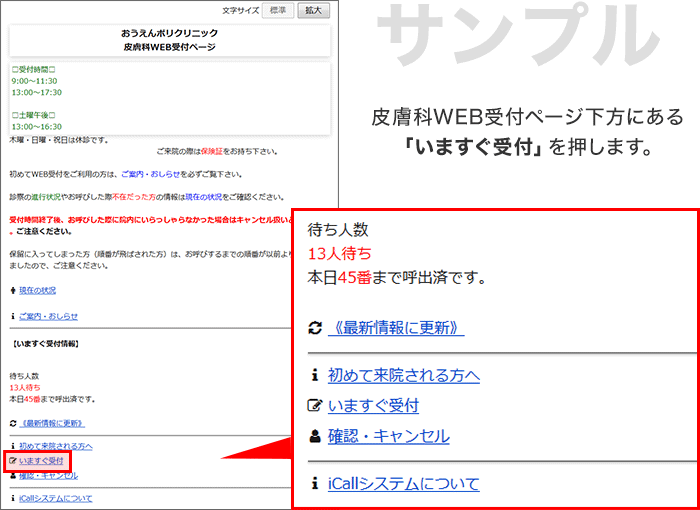Follow inline ご案内・おしらせ link in 初めてWEB受付 sentence
The height and width of the screenshot is (510, 700).
[x=150, y=174]
